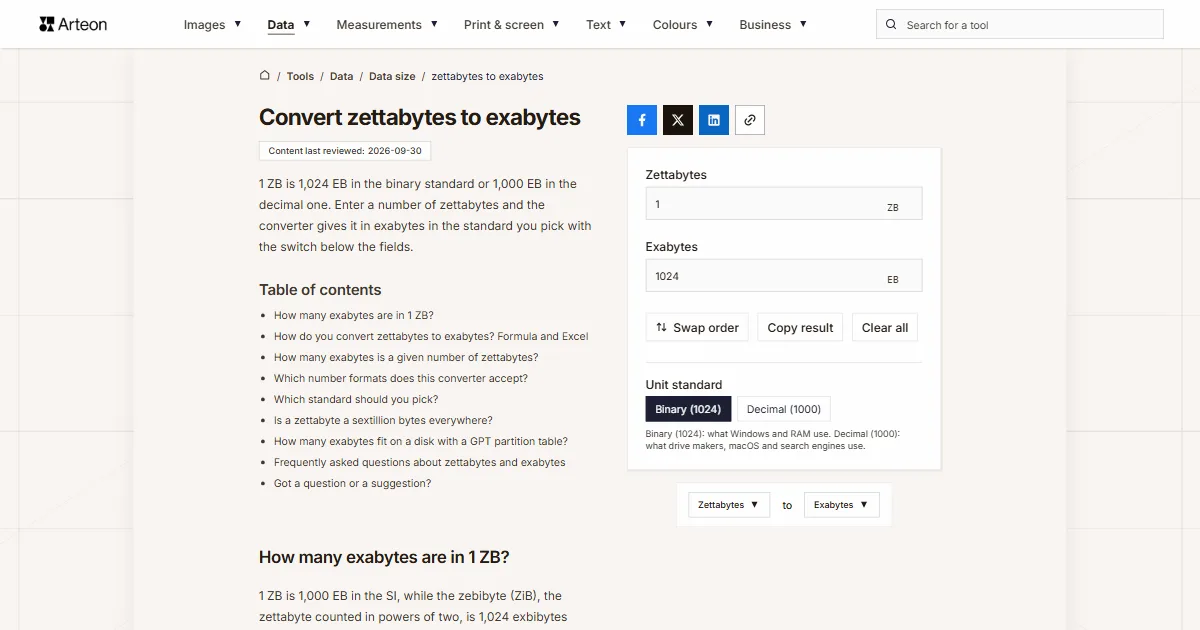
Task: Click the Clear all button
Action: (x=885, y=328)
